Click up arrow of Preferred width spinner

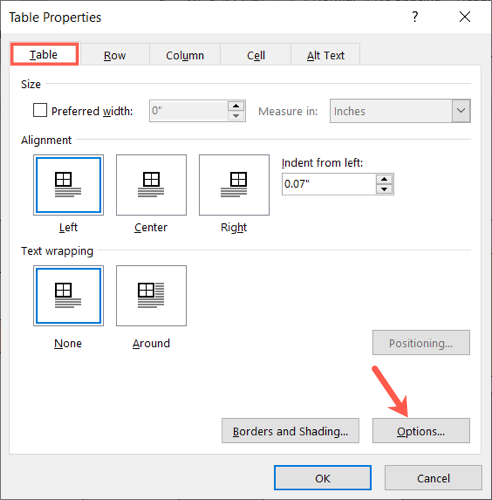pos(236,106)
